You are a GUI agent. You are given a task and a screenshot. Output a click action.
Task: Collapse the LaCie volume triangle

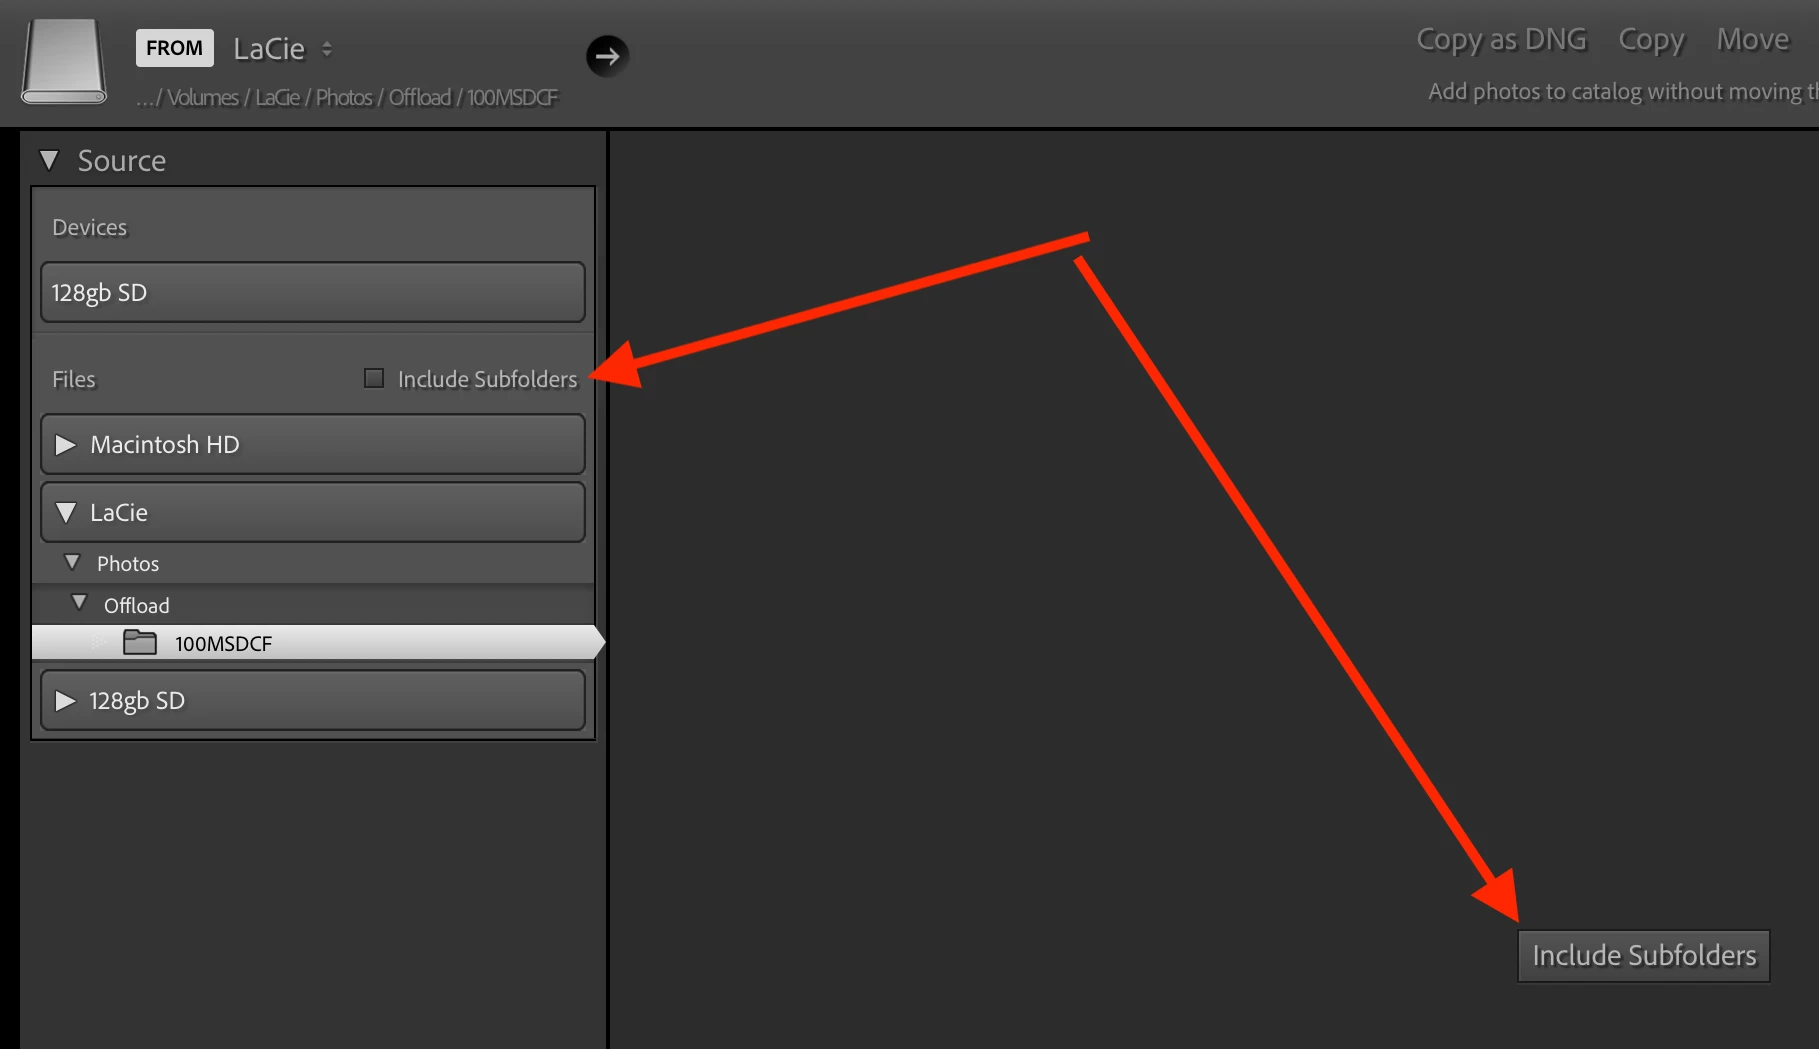(66, 512)
